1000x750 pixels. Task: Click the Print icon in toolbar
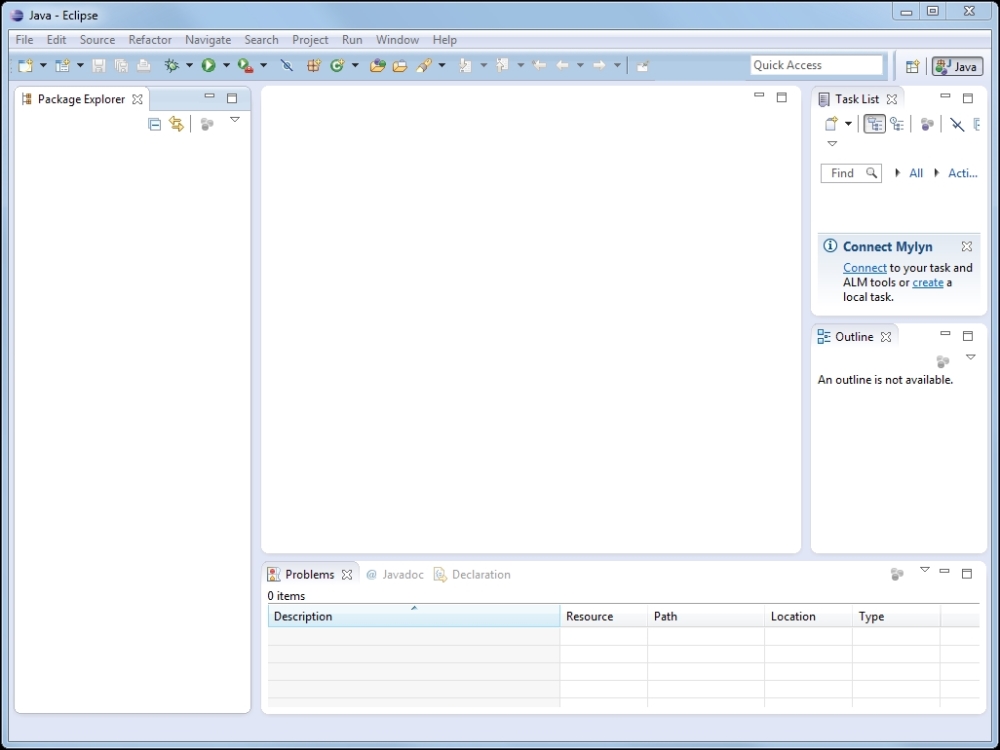pos(143,65)
